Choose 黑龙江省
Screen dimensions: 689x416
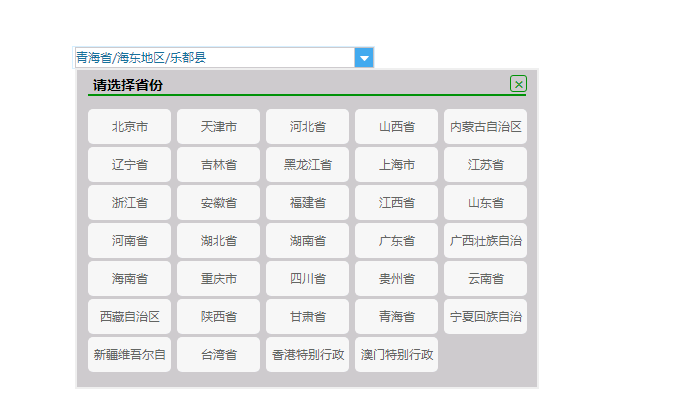pos(308,165)
